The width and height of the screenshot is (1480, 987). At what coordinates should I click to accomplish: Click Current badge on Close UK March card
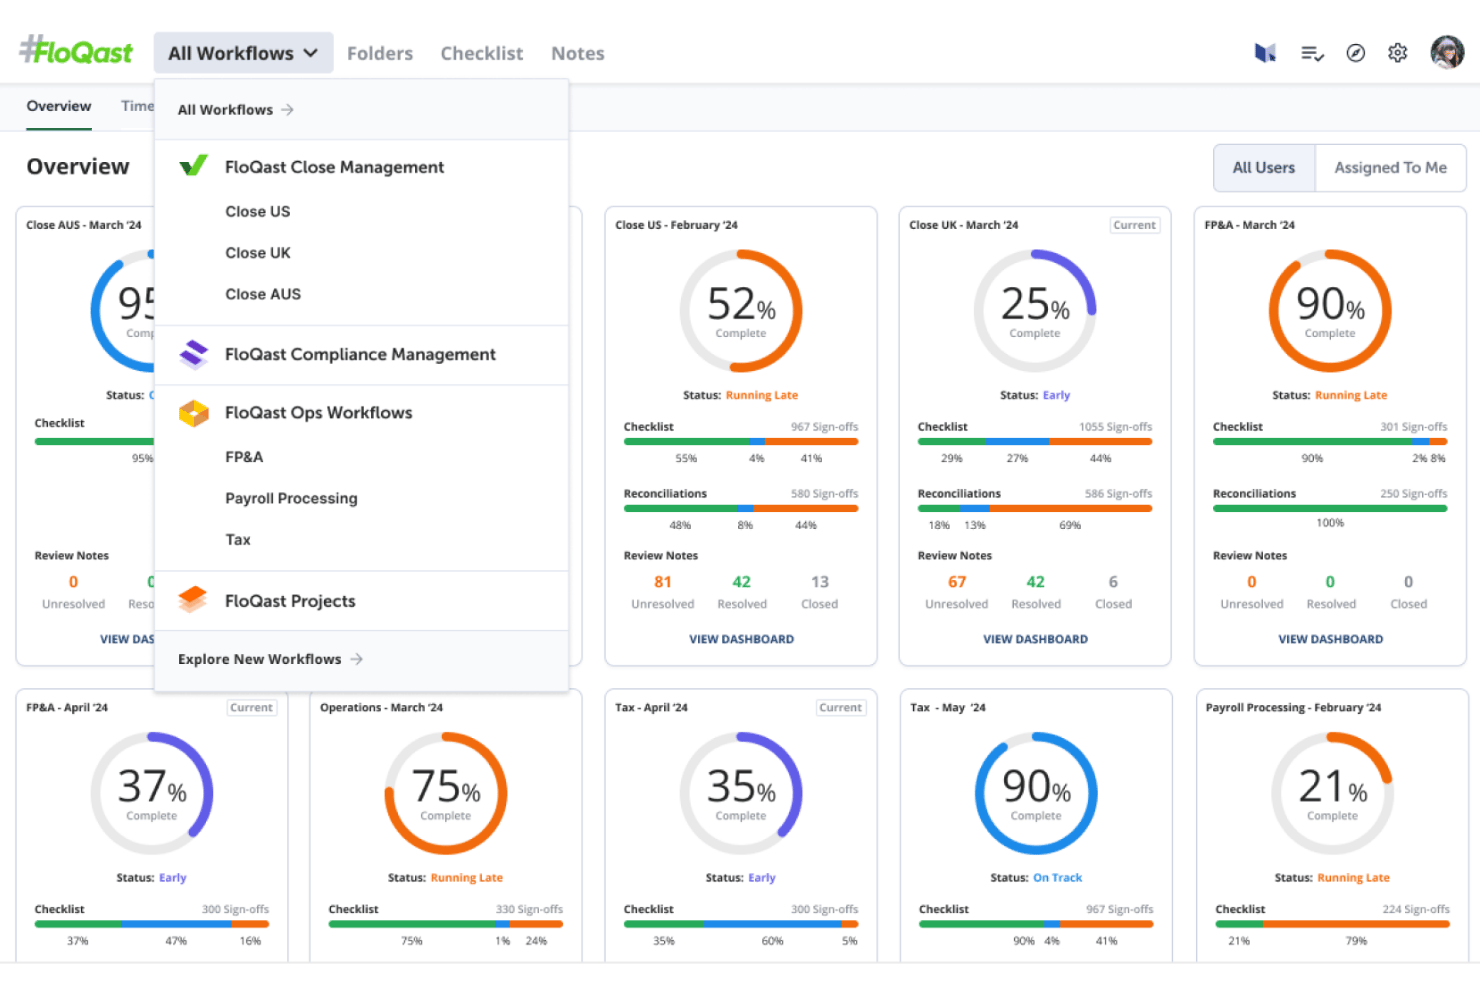click(x=1135, y=225)
